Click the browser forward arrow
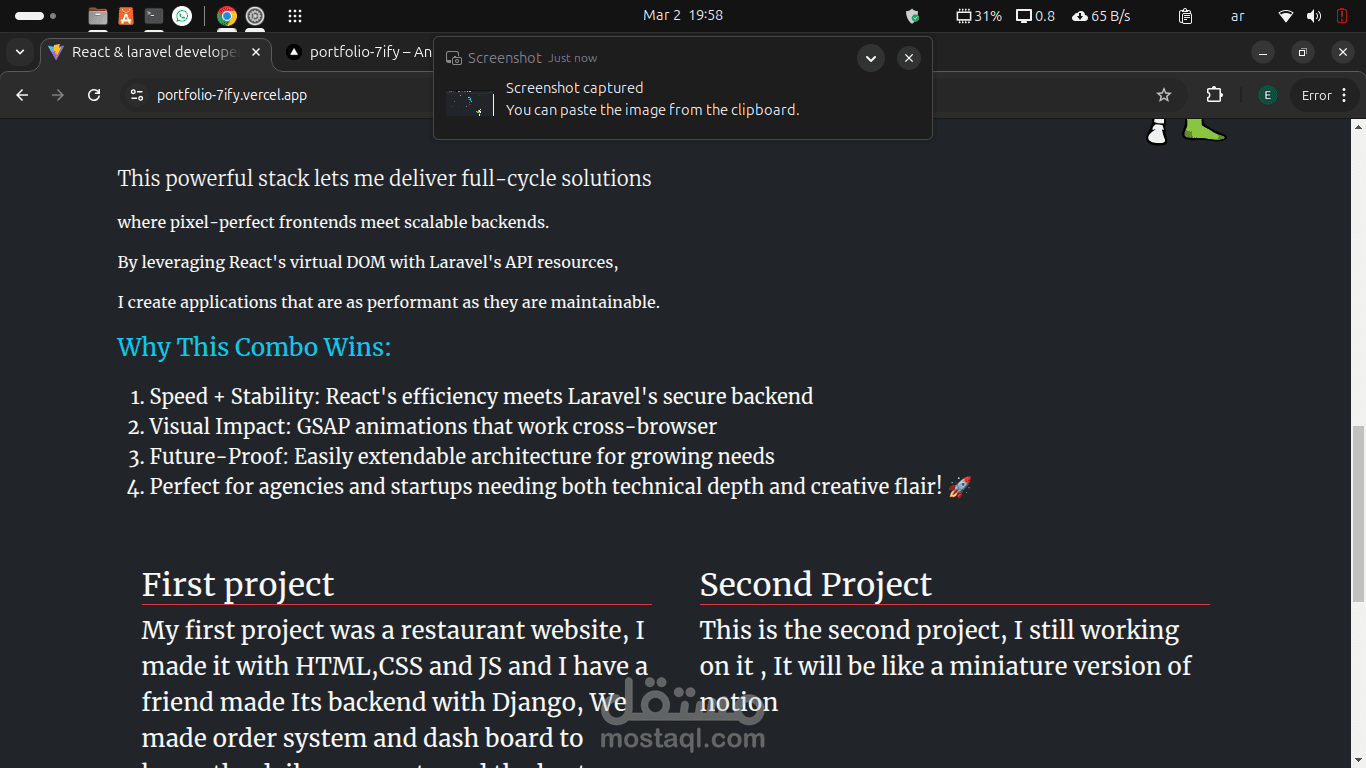This screenshot has width=1366, height=768. point(58,95)
